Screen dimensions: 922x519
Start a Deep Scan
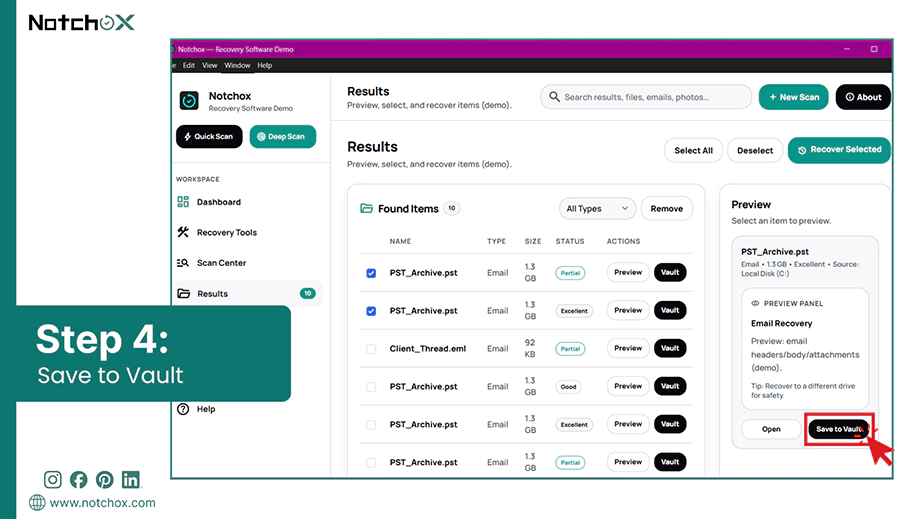click(x=283, y=136)
